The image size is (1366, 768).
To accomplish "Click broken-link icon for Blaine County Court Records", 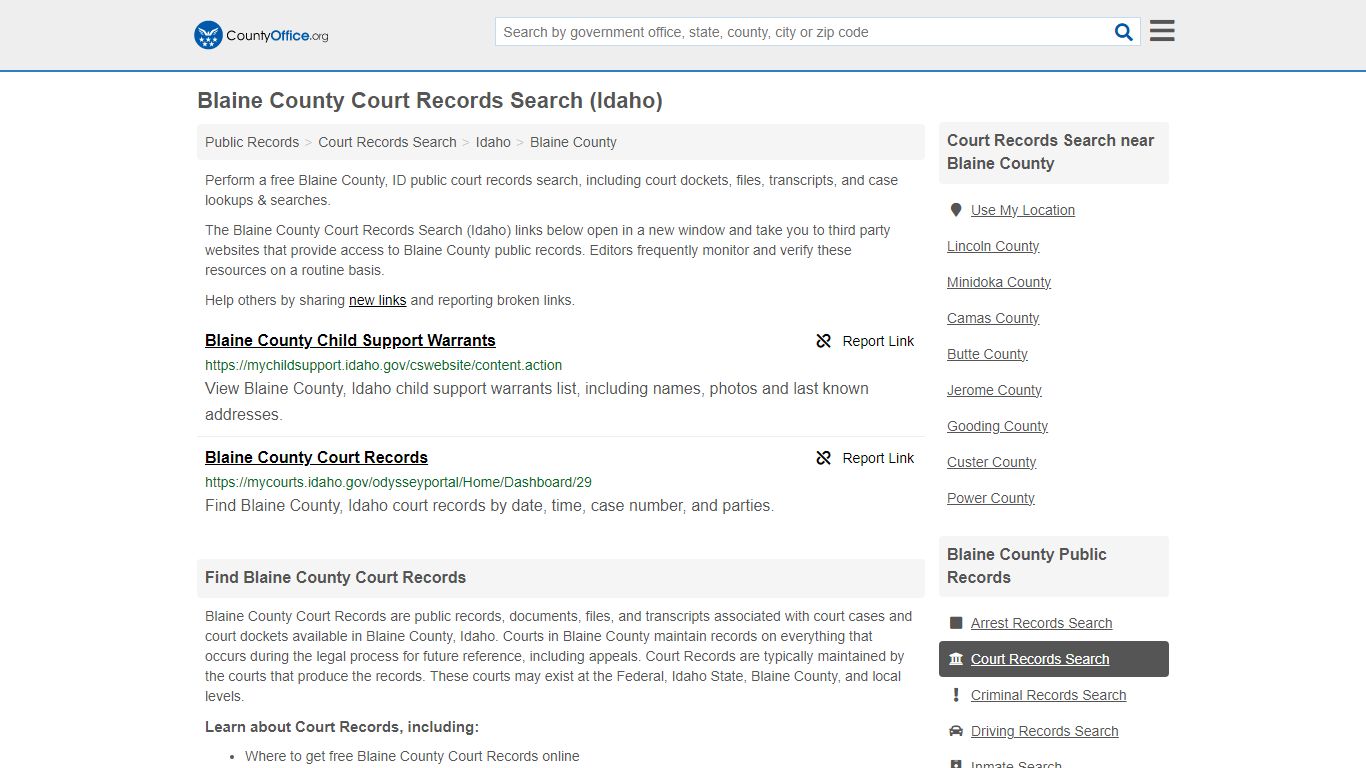I will 824,458.
